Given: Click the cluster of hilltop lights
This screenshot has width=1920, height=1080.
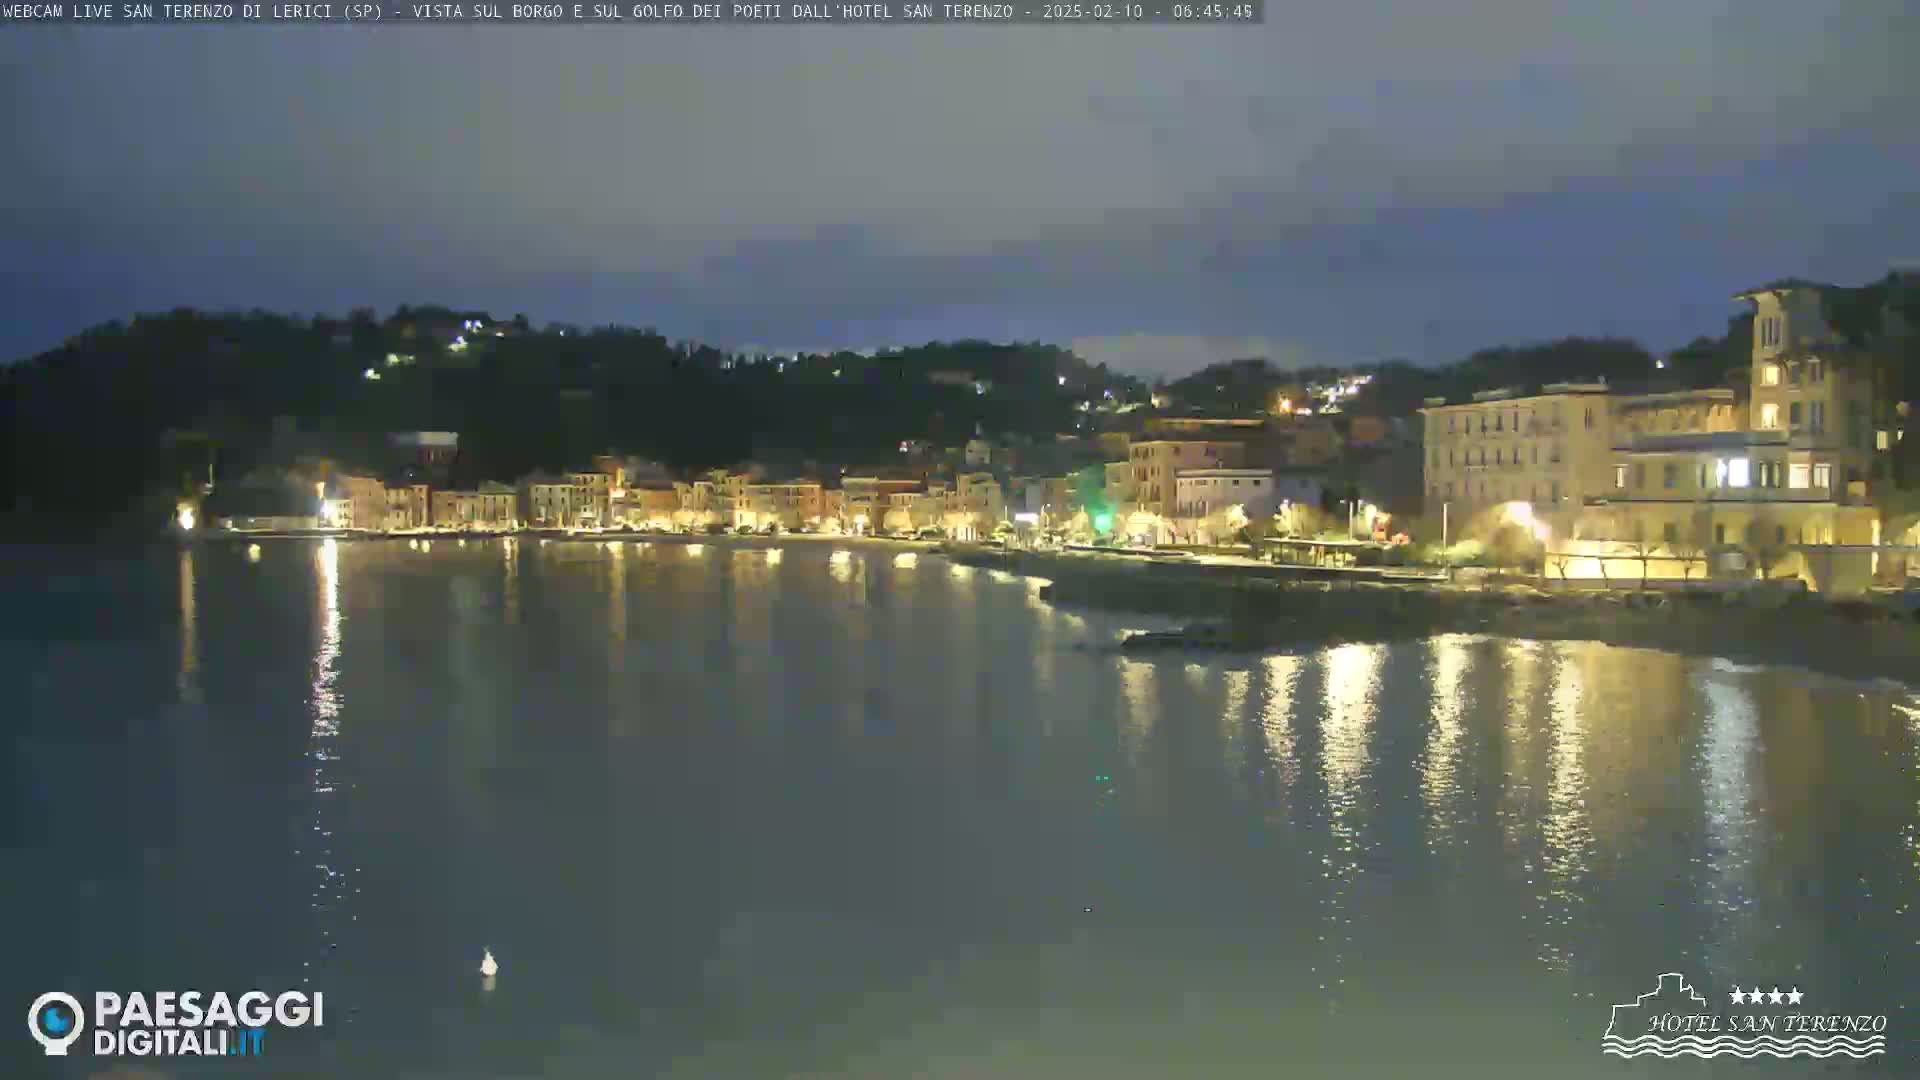Looking at the screenshot, I should [1335, 392].
